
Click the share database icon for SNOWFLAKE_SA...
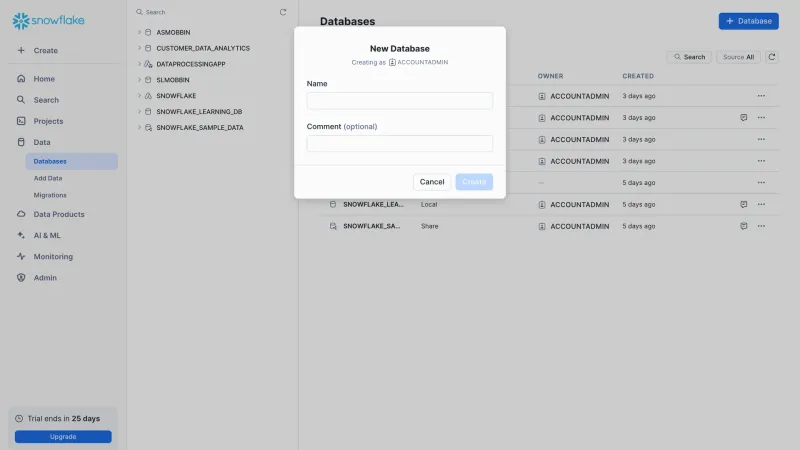pyautogui.click(x=333, y=226)
